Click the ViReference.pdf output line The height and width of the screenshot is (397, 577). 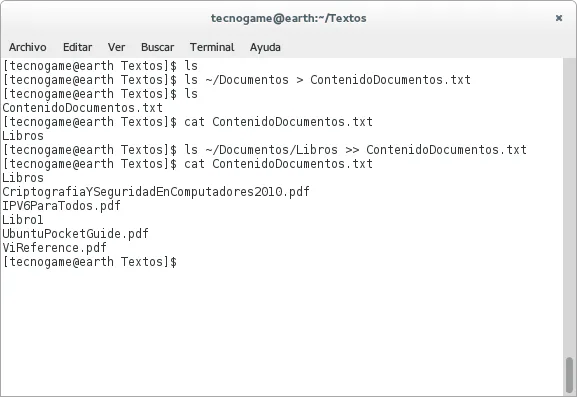[54, 248]
